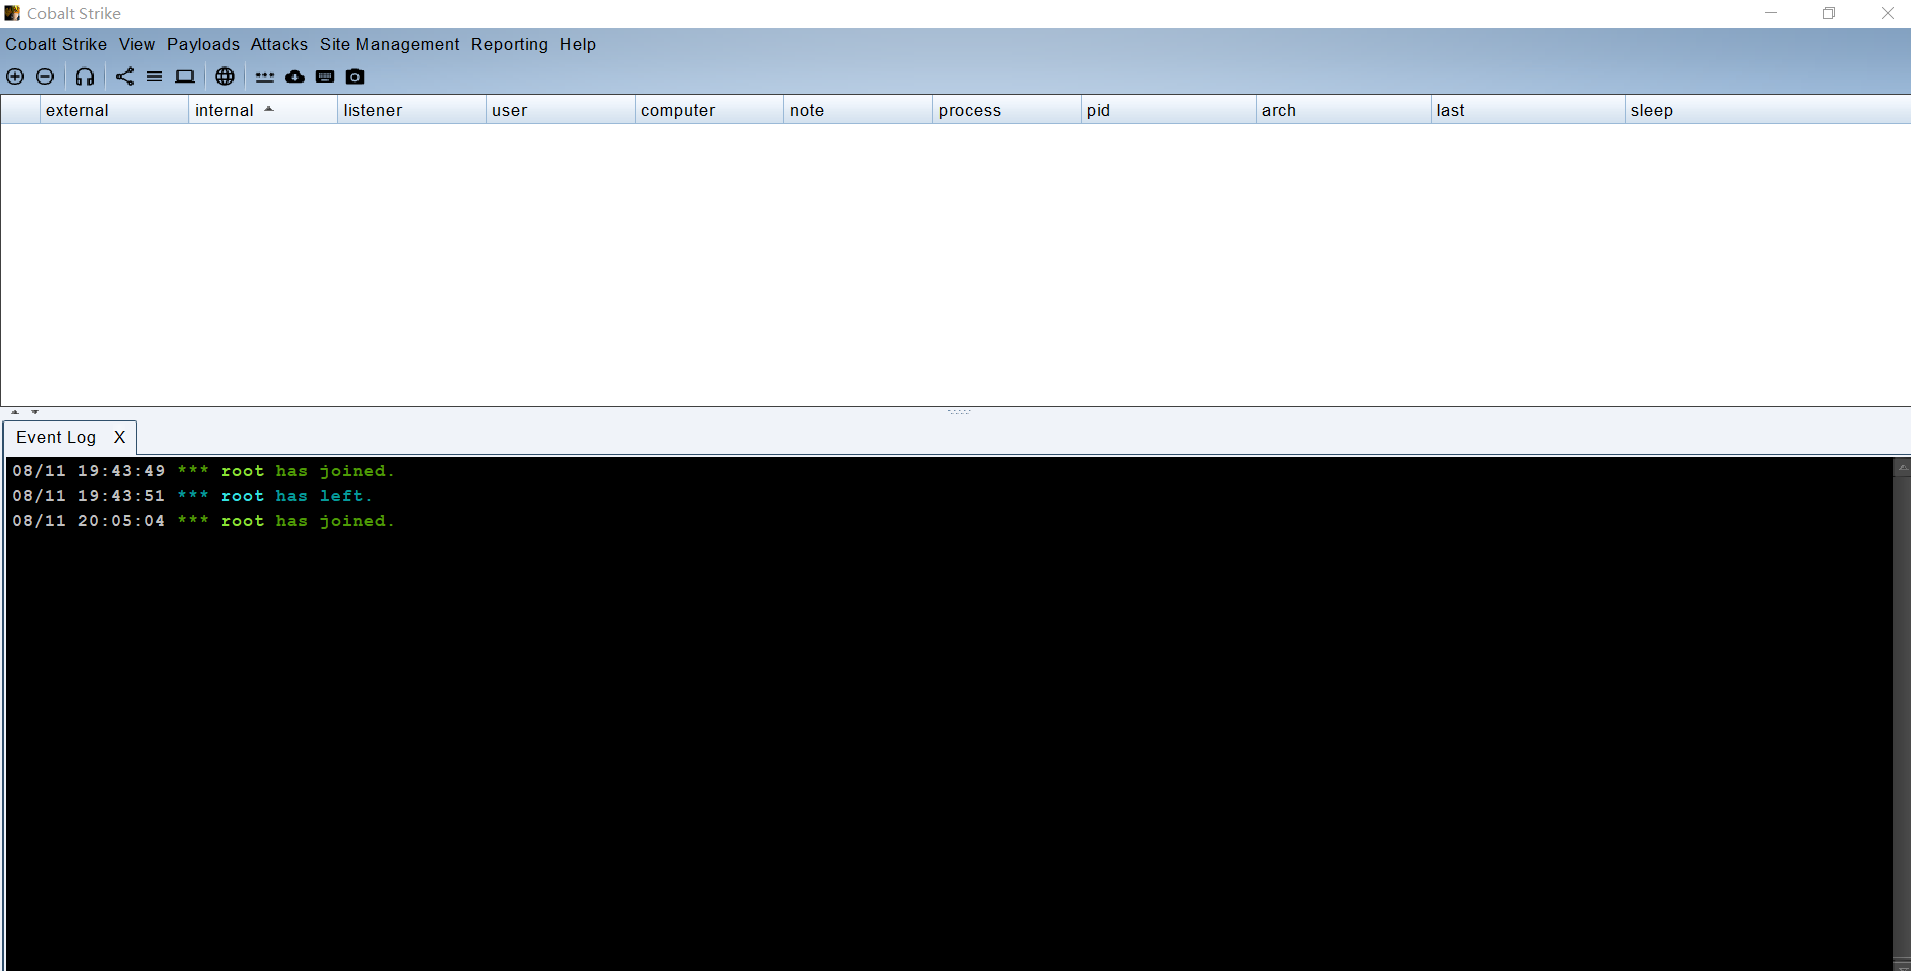This screenshot has height=971, width=1911.
Task: Show credentials using the asterisks icon
Action: click(x=265, y=77)
